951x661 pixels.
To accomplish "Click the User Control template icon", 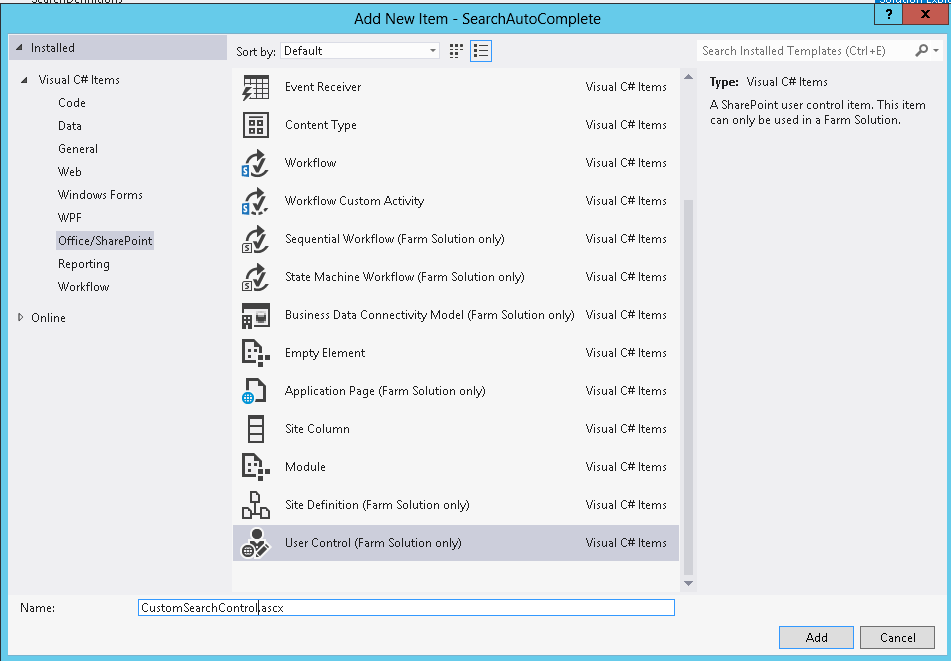I will coord(255,543).
